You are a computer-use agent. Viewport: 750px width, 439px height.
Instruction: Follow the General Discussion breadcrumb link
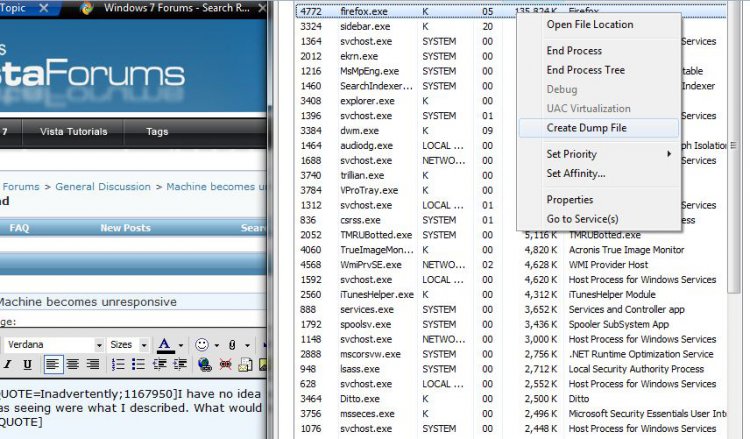click(103, 187)
